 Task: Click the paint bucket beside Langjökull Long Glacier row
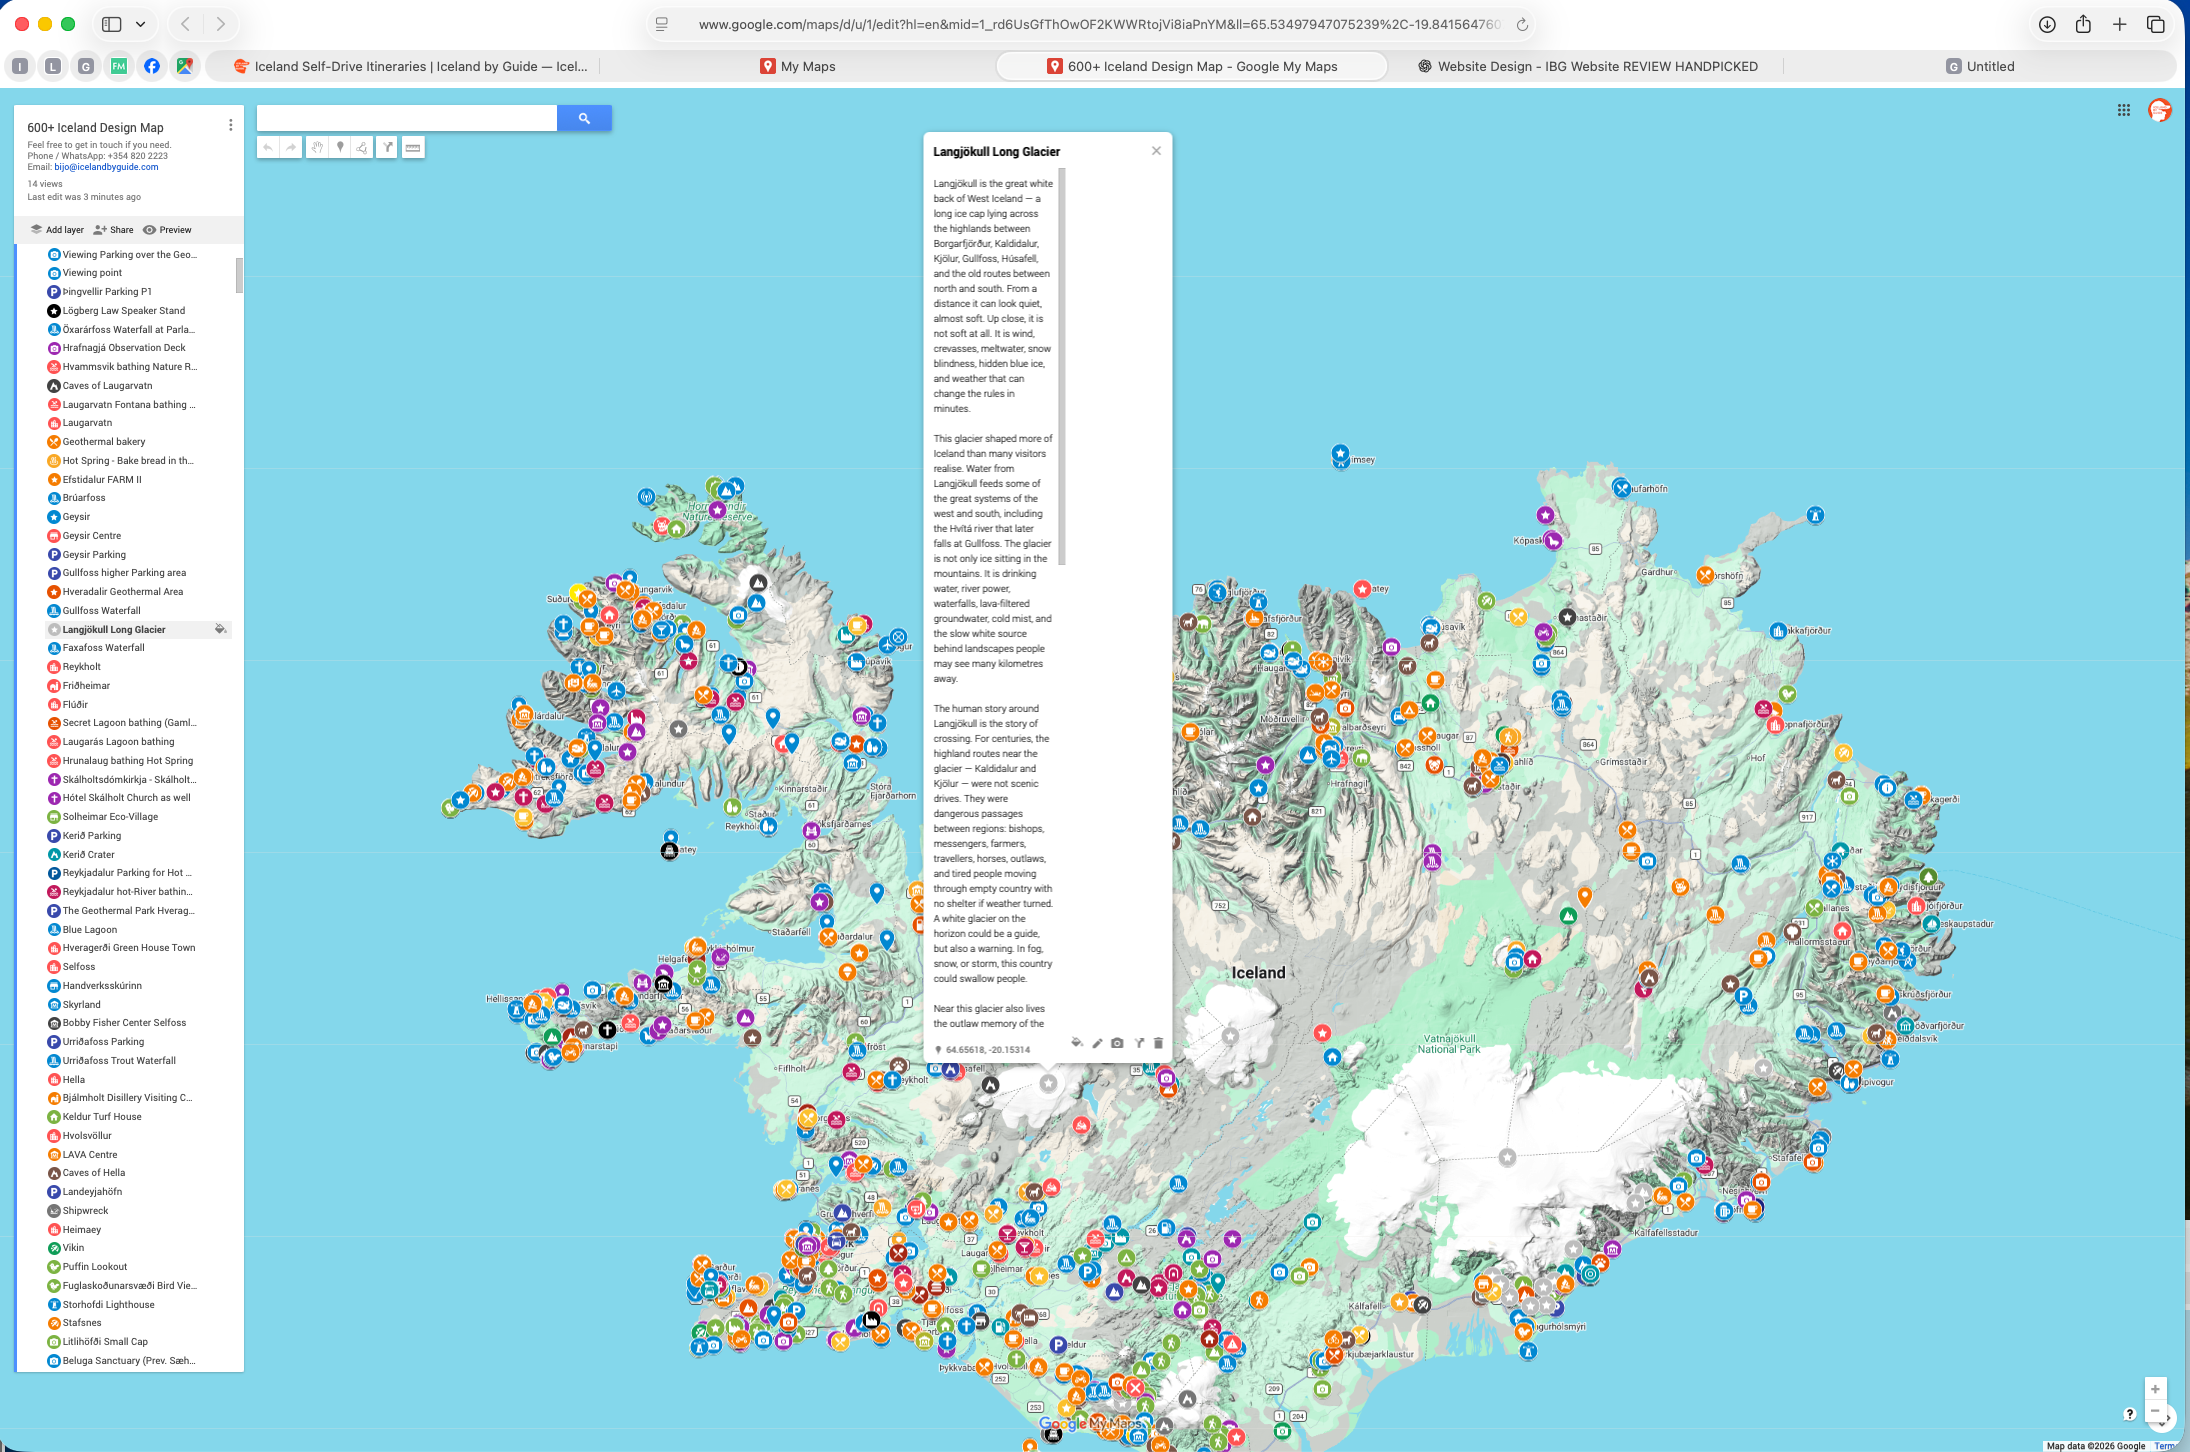pyautogui.click(x=220, y=629)
